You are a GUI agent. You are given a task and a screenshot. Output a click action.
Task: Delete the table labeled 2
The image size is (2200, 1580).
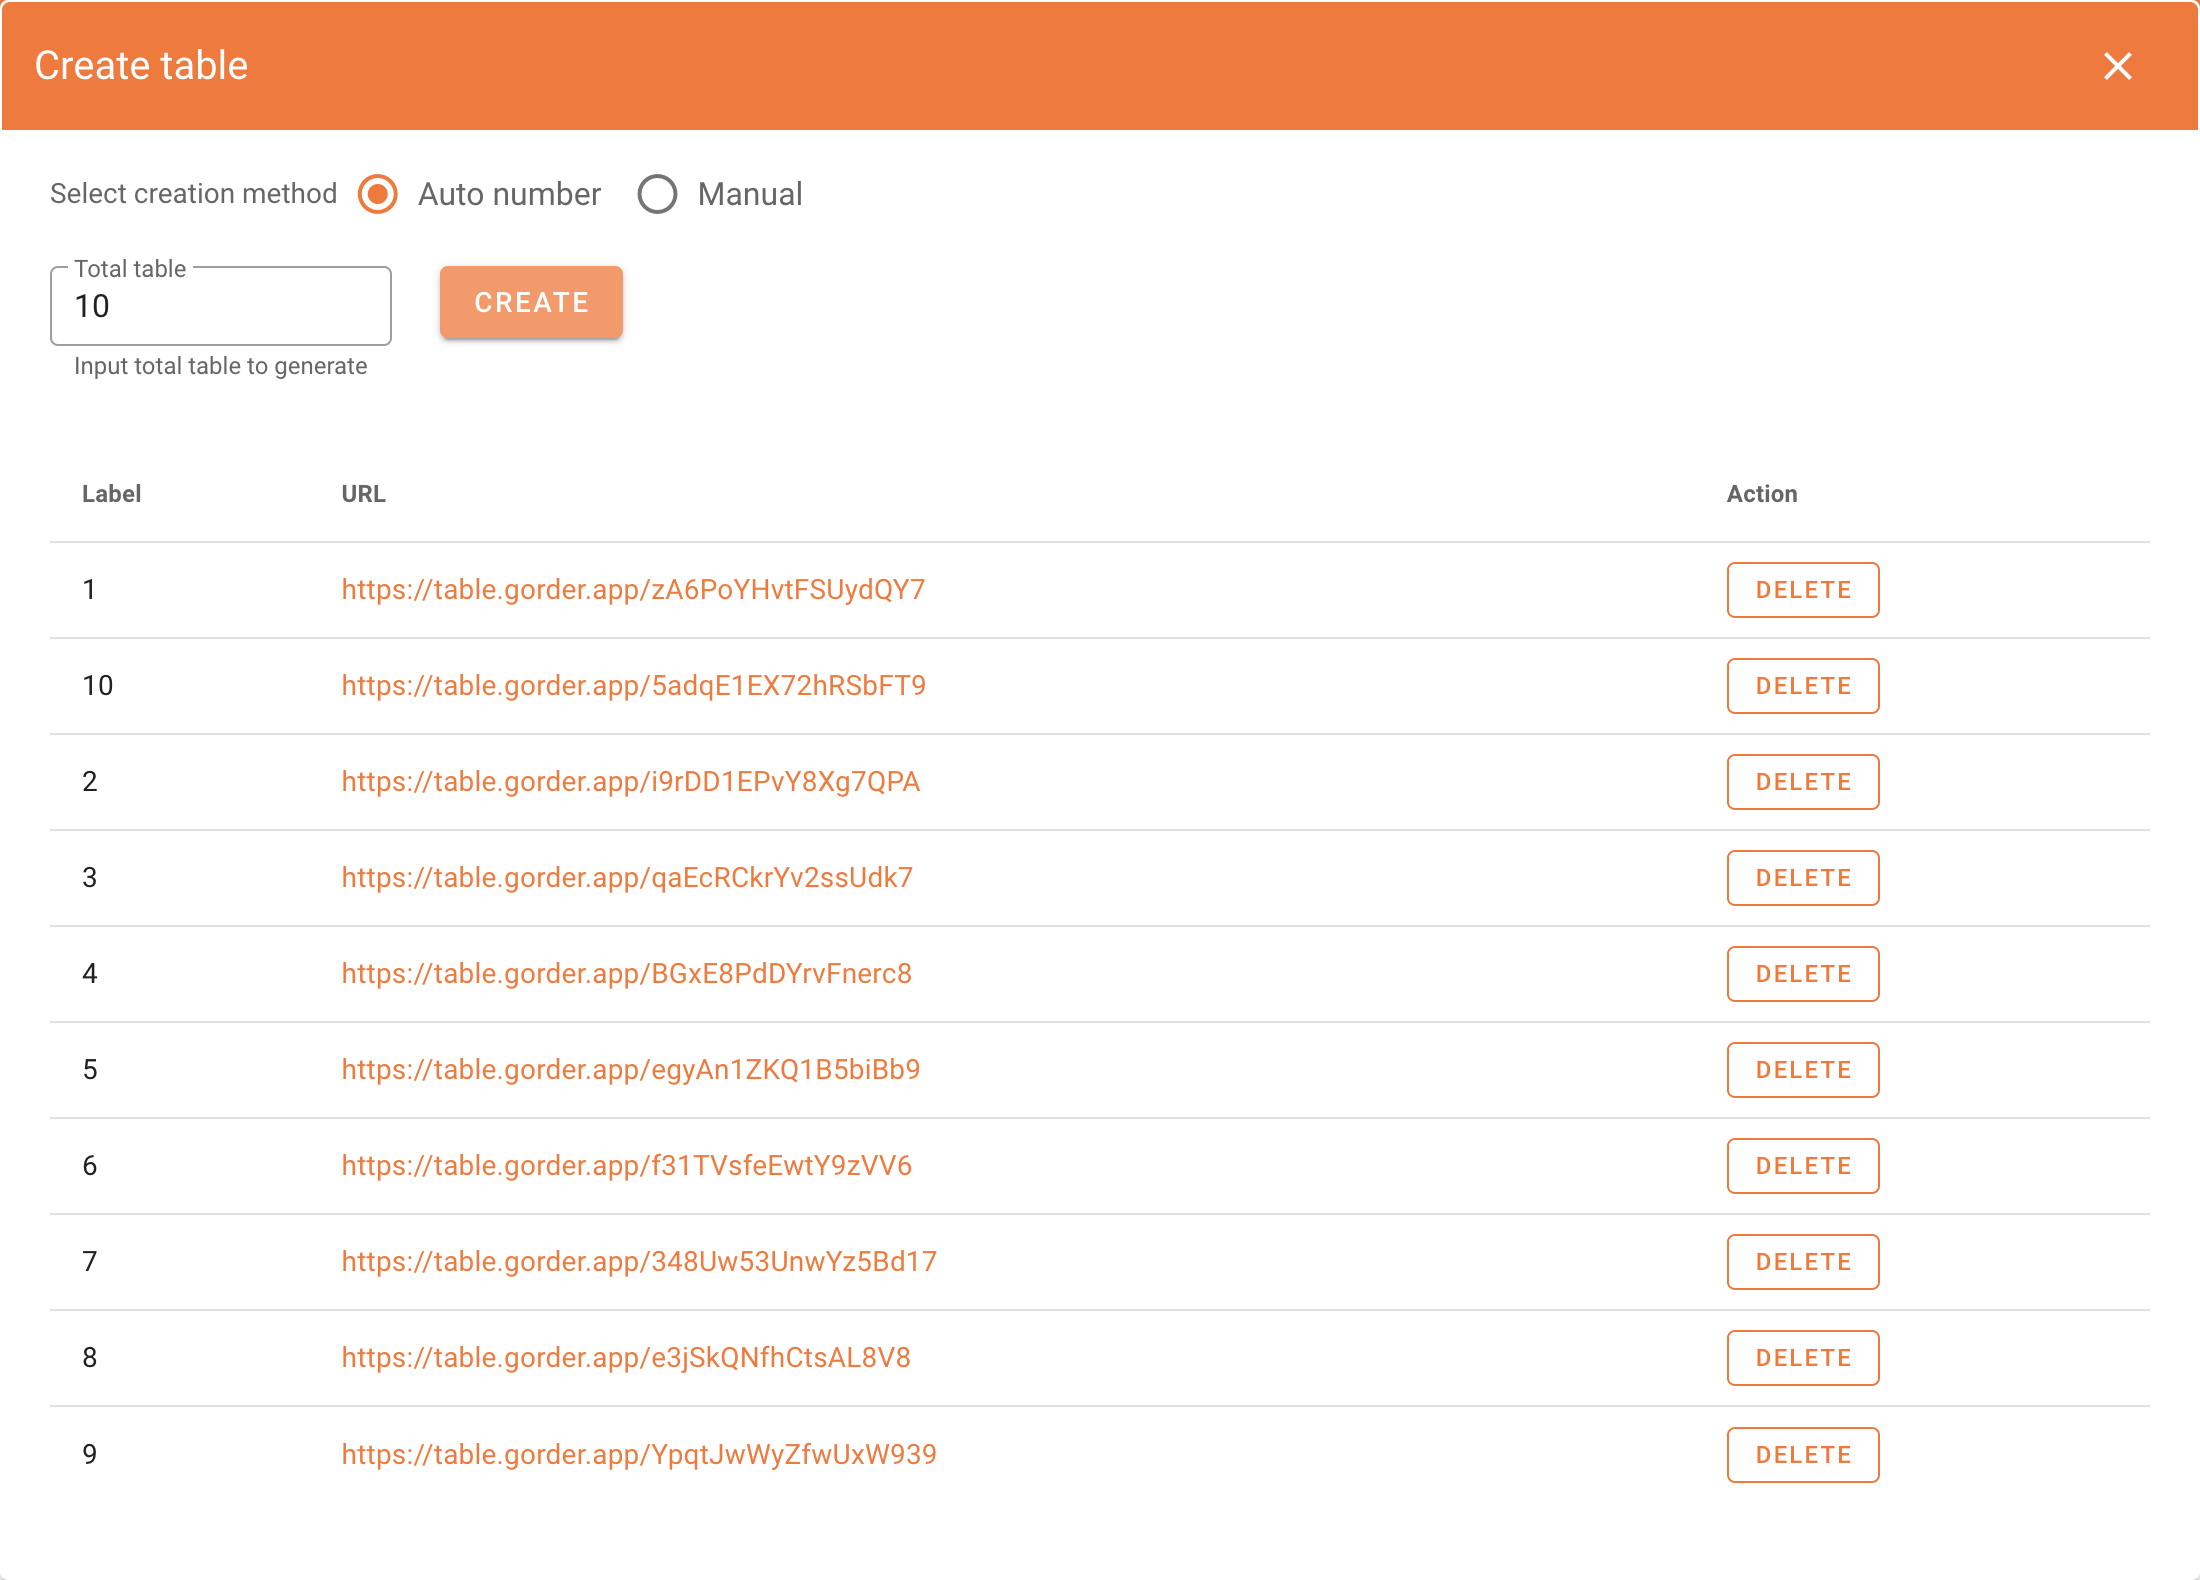point(1803,782)
